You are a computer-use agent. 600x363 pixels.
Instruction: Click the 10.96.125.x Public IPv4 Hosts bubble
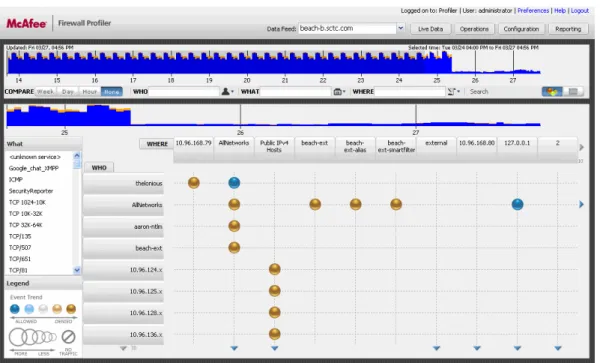(x=274, y=291)
